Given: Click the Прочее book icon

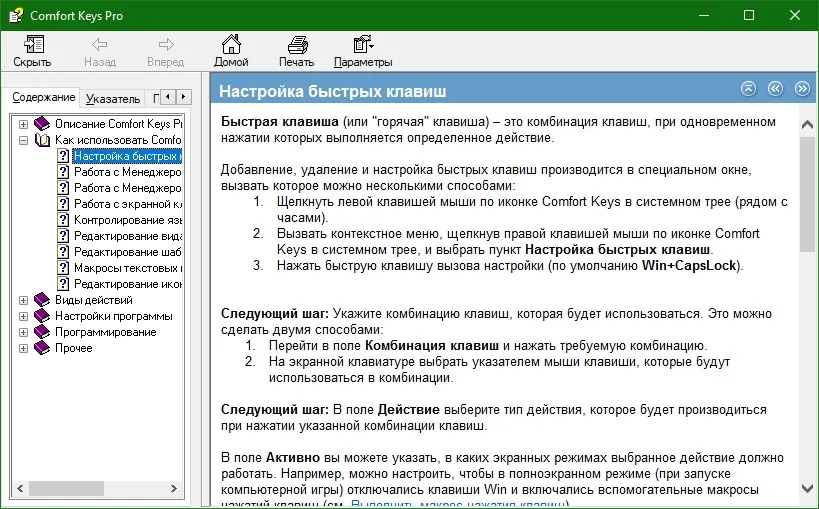Looking at the screenshot, I should (42, 348).
